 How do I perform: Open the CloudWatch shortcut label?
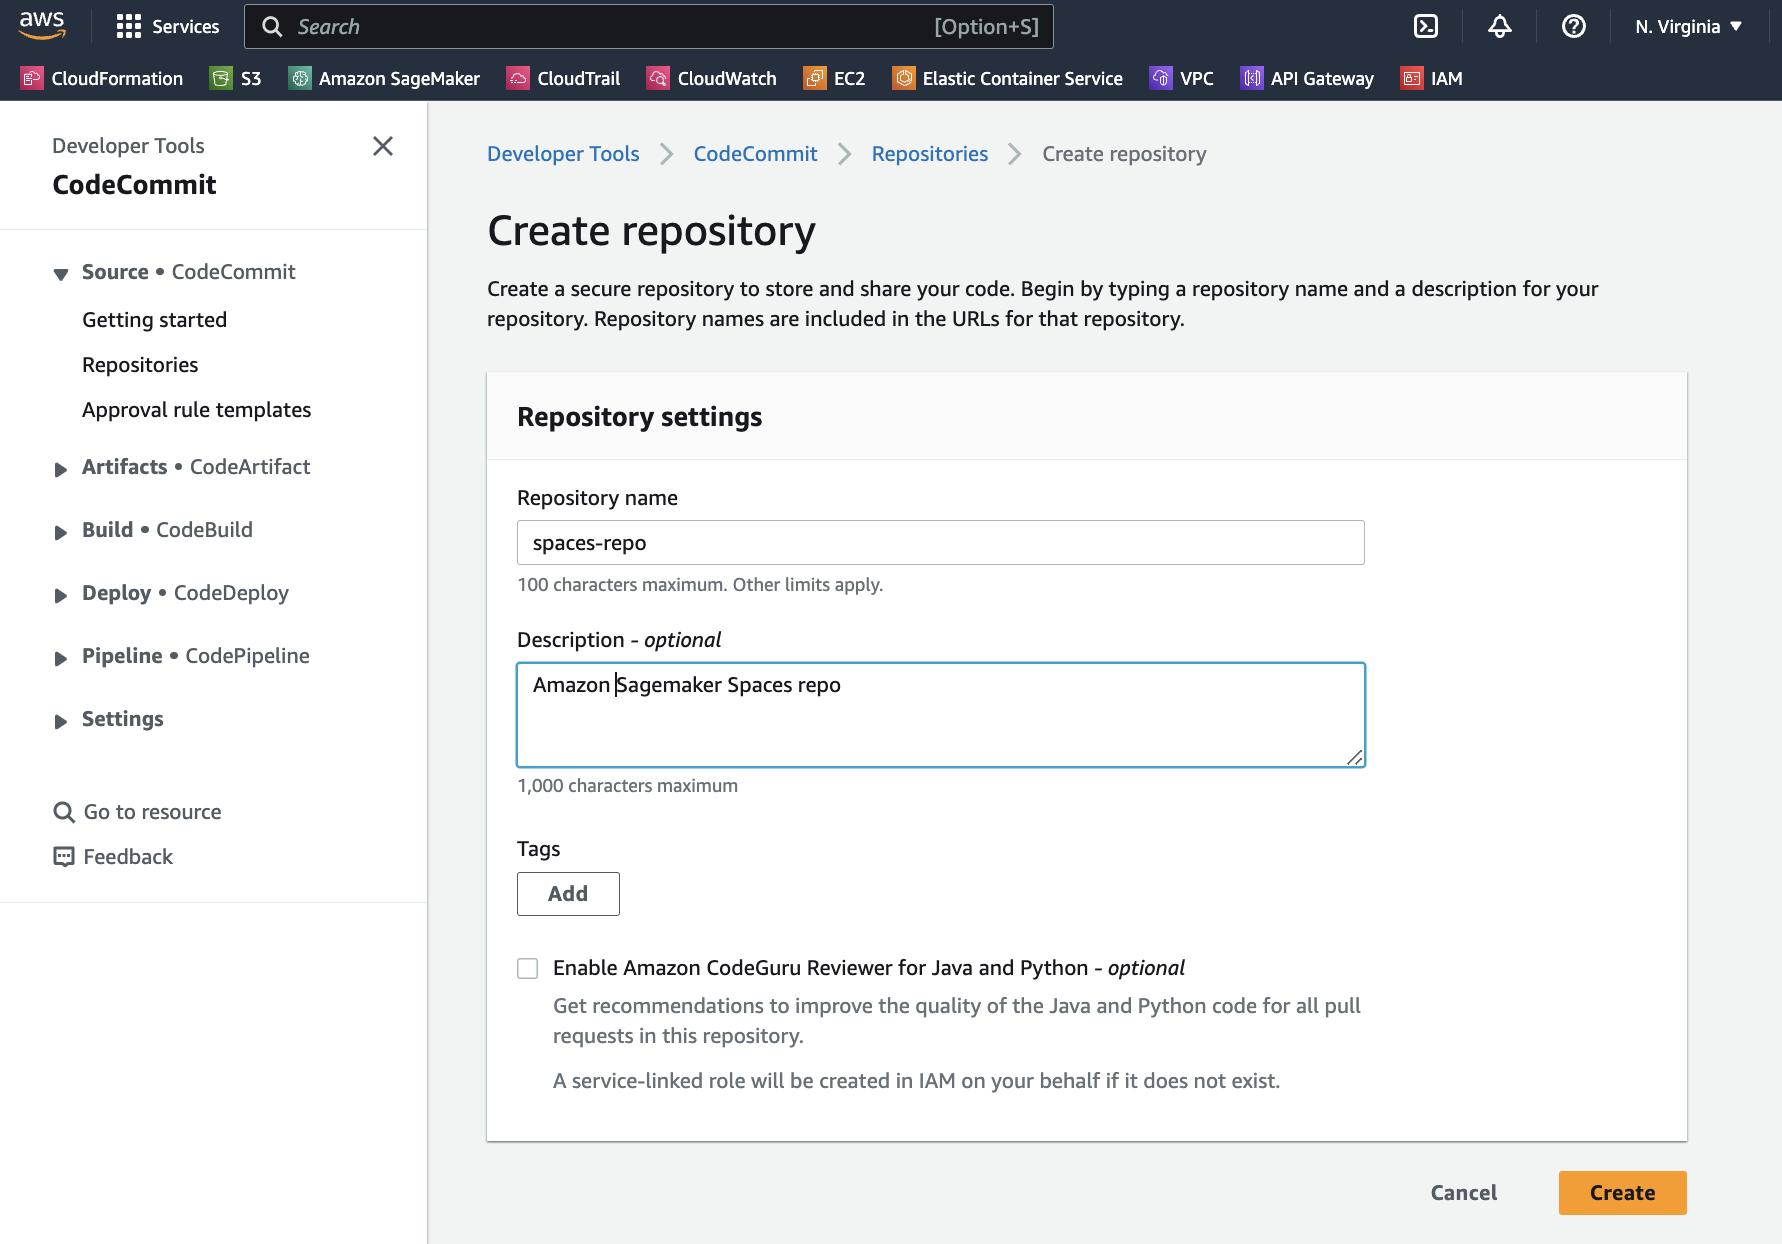[x=727, y=78]
